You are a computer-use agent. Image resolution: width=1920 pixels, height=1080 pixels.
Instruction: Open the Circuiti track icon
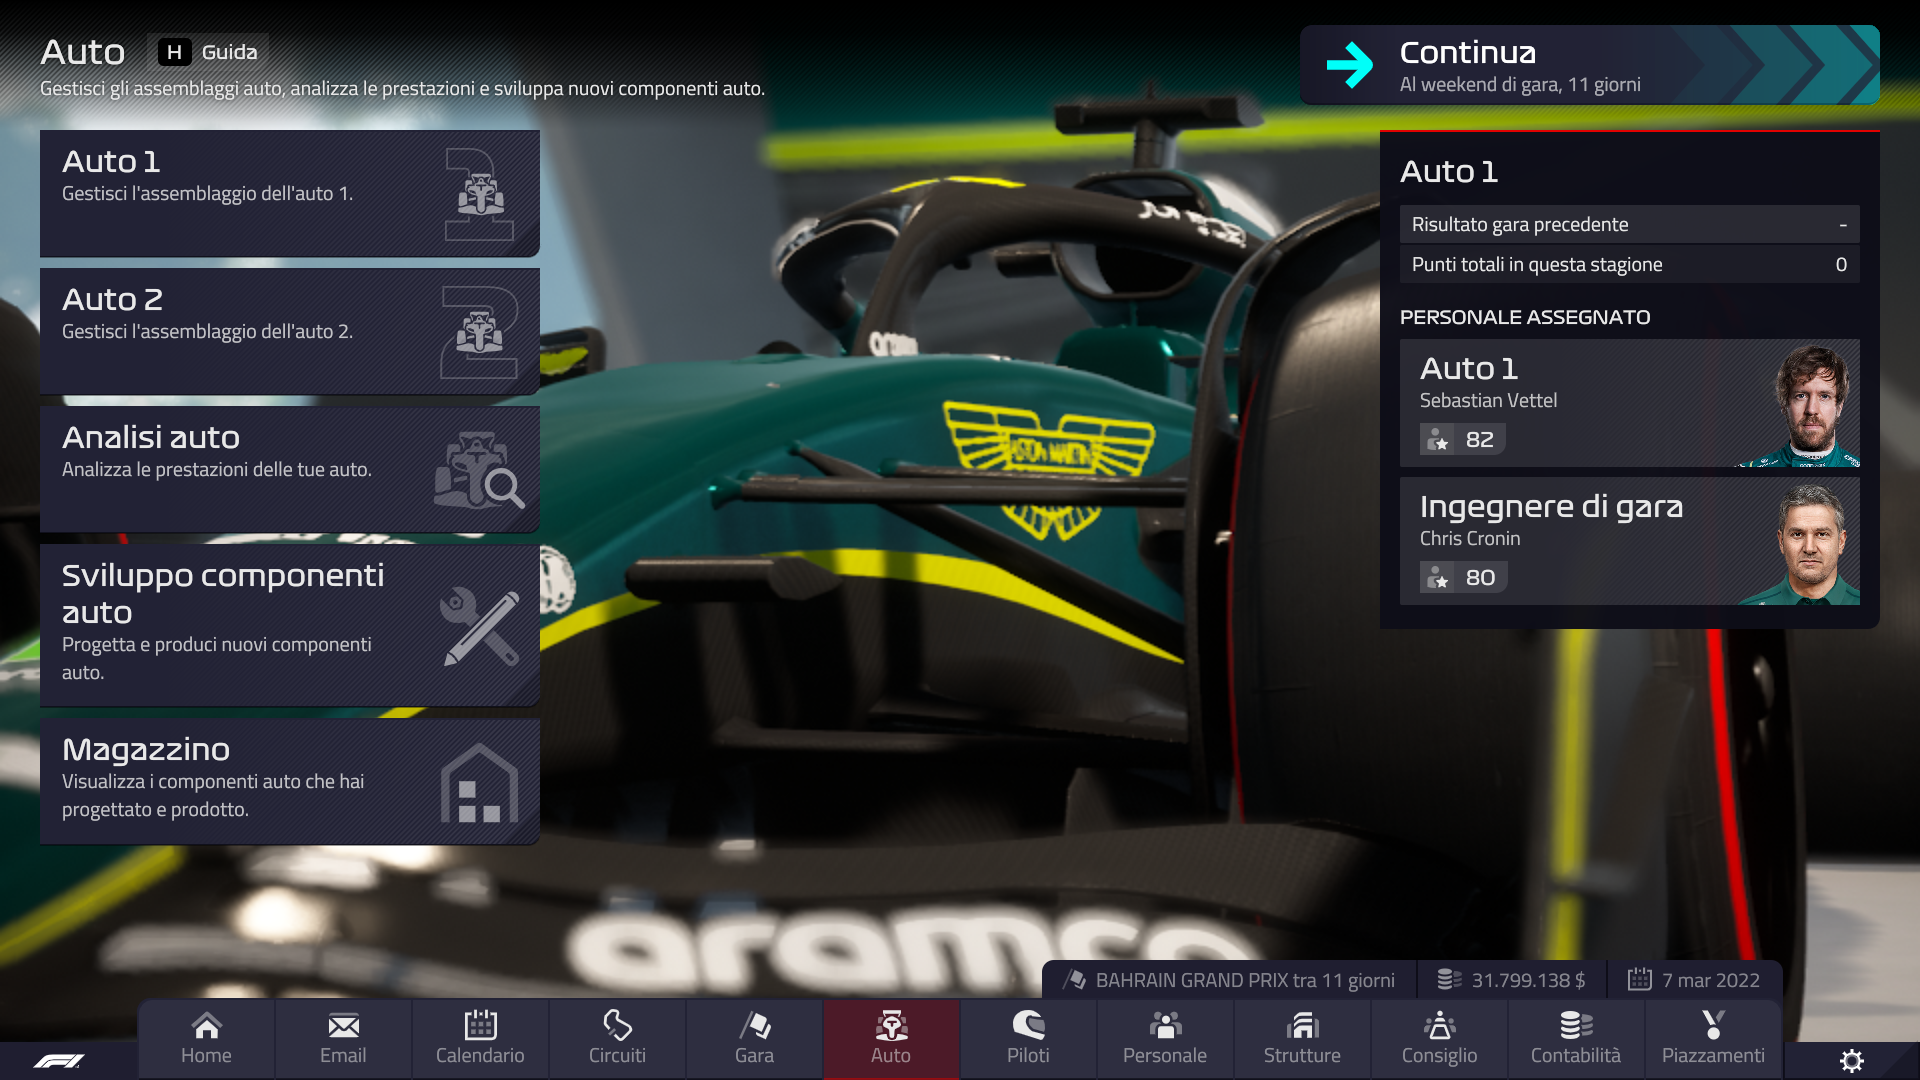tap(617, 1025)
